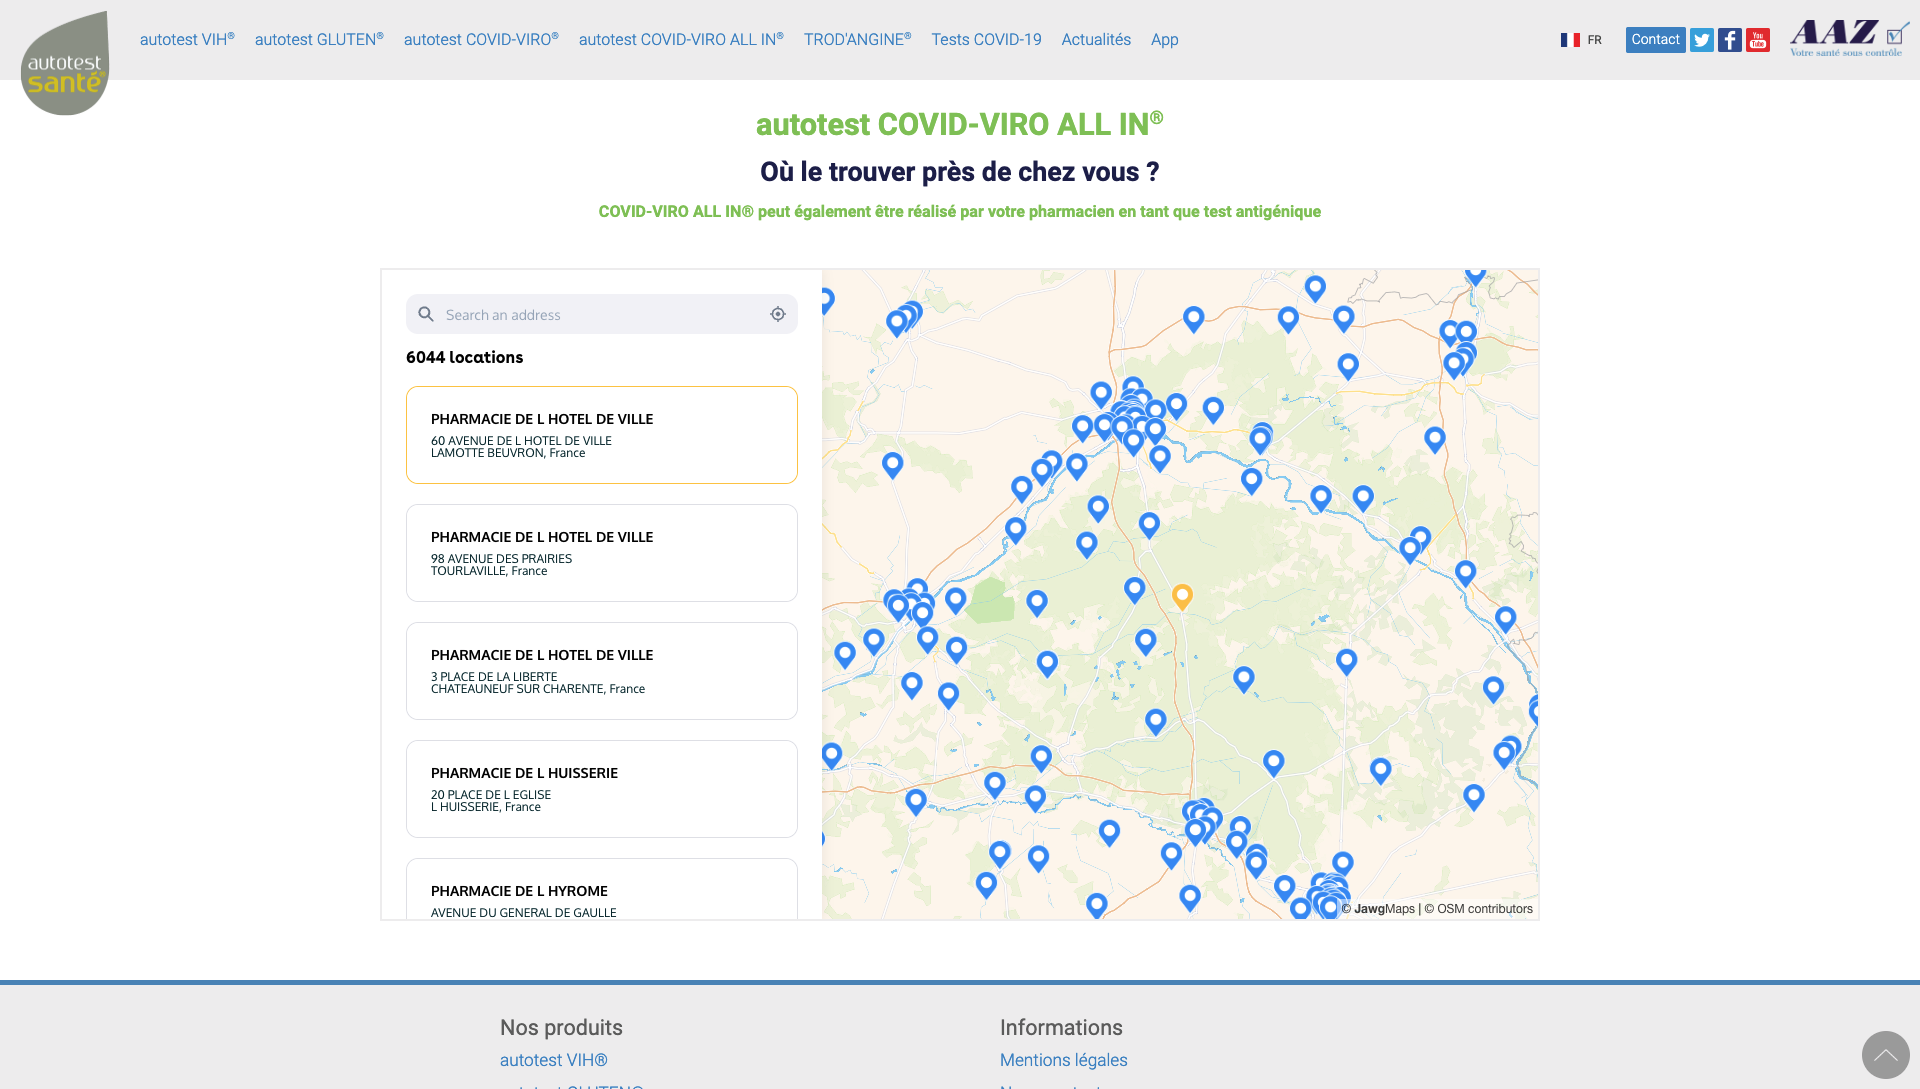
Task: Open the autotest VIH menu item
Action: (x=187, y=40)
